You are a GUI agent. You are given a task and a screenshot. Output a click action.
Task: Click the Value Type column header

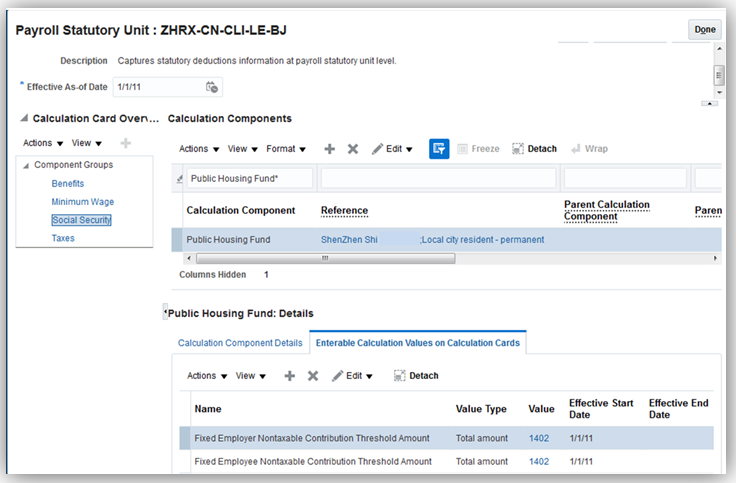pyautogui.click(x=481, y=409)
